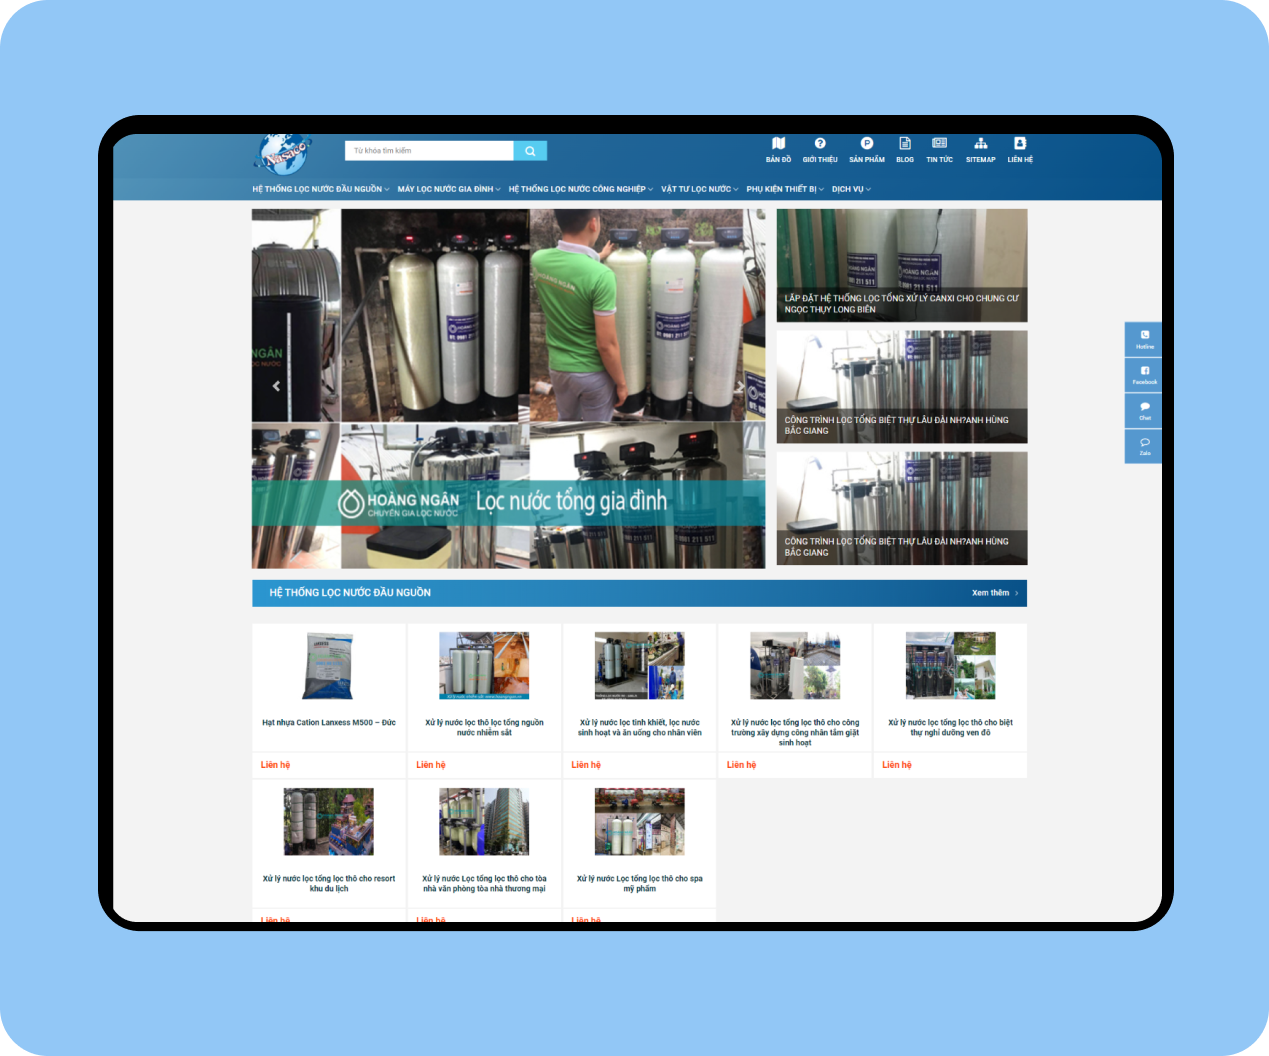Screen dimensions: 1269x1056
Task: Click biệt thự nghỉ dưỡng ven đô title
Action: tap(950, 727)
